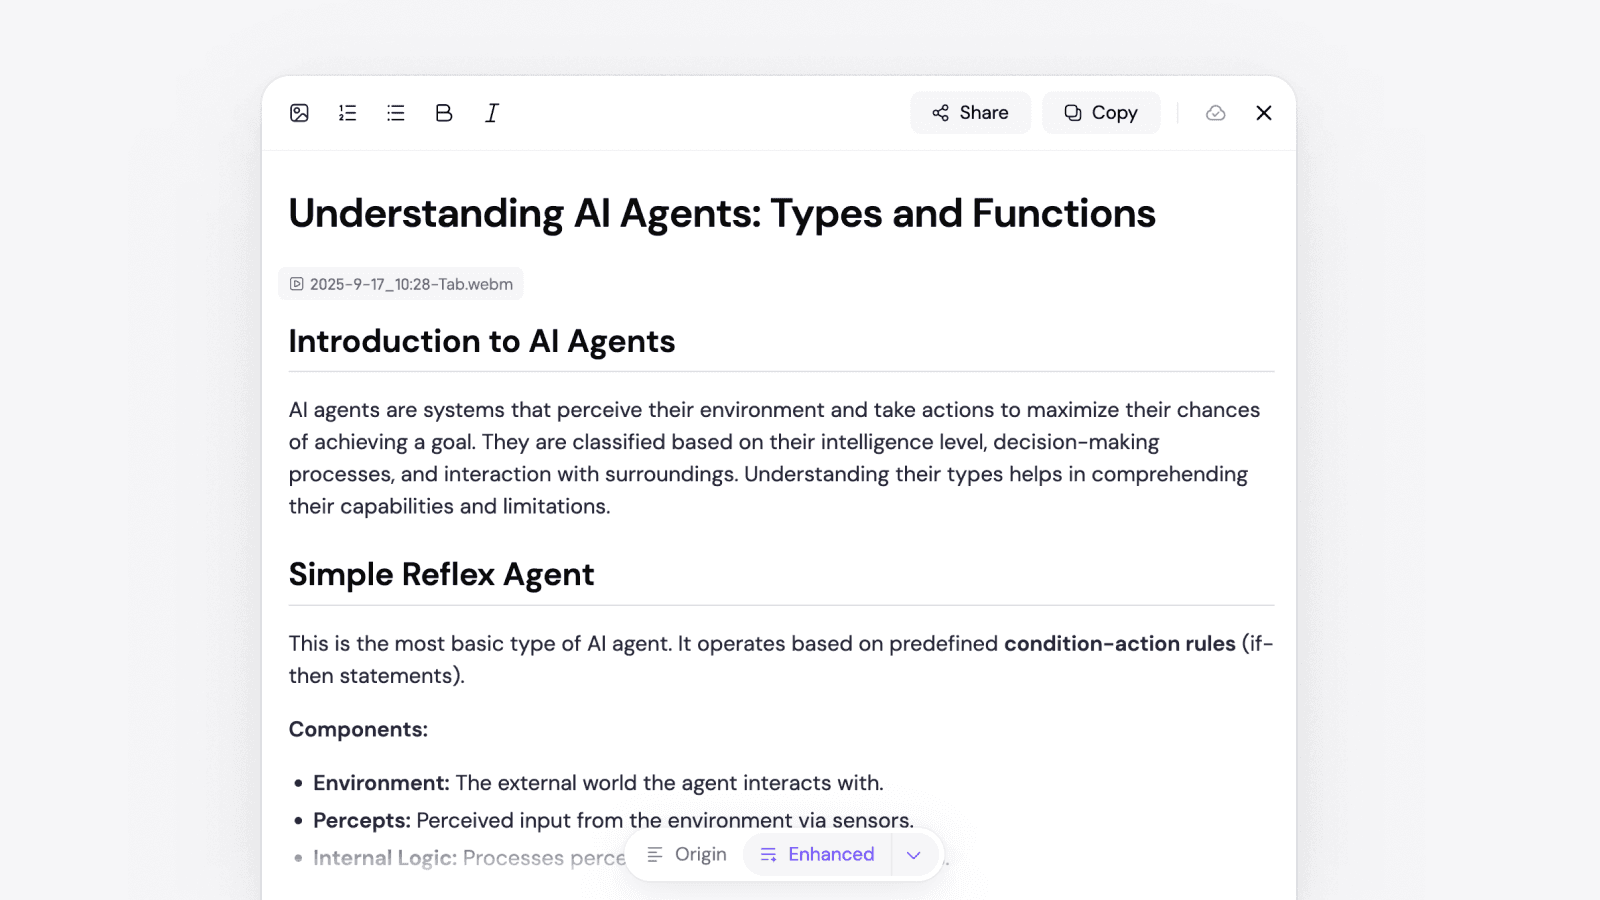Toggle italic formatting

tap(492, 113)
